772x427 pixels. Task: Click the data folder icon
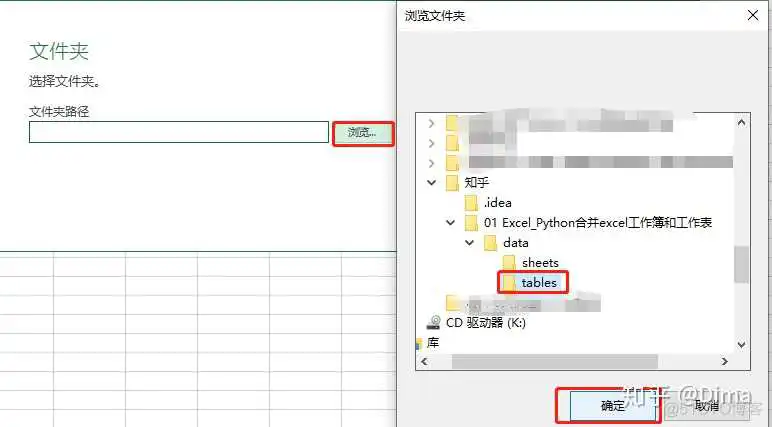[x=490, y=243]
